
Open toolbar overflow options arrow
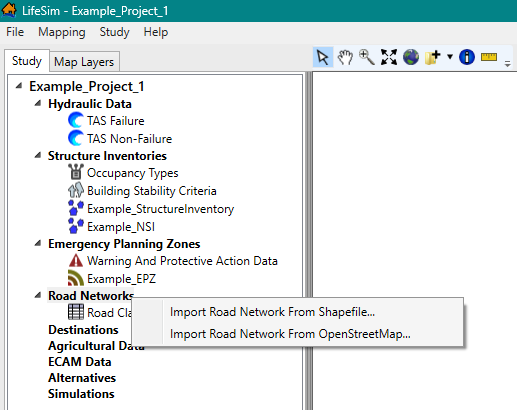507,63
